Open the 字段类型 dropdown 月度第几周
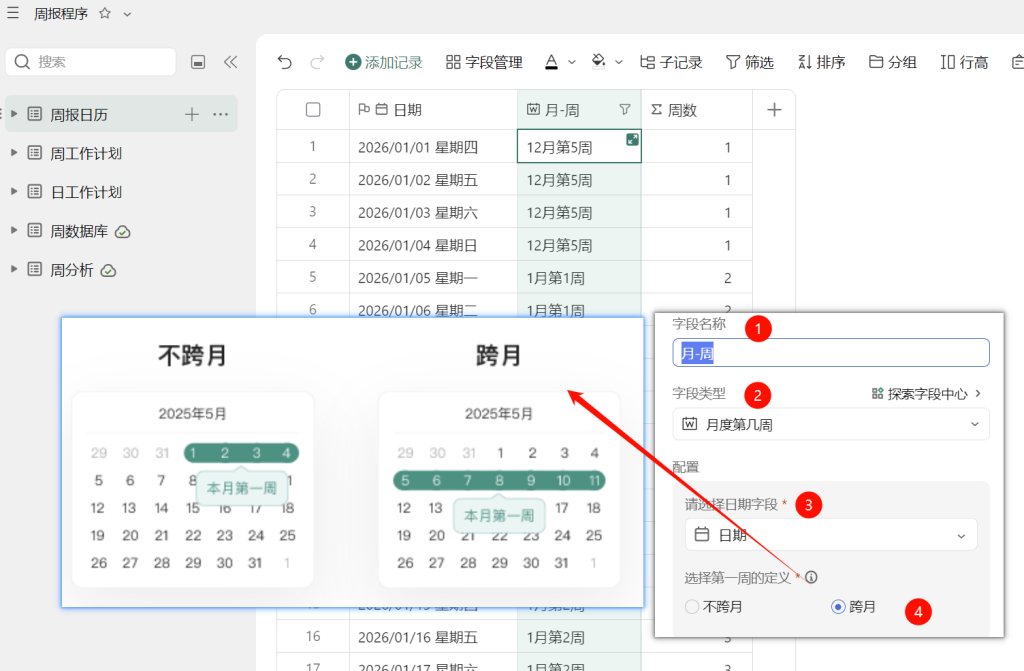The width and height of the screenshot is (1024, 671). 831,424
